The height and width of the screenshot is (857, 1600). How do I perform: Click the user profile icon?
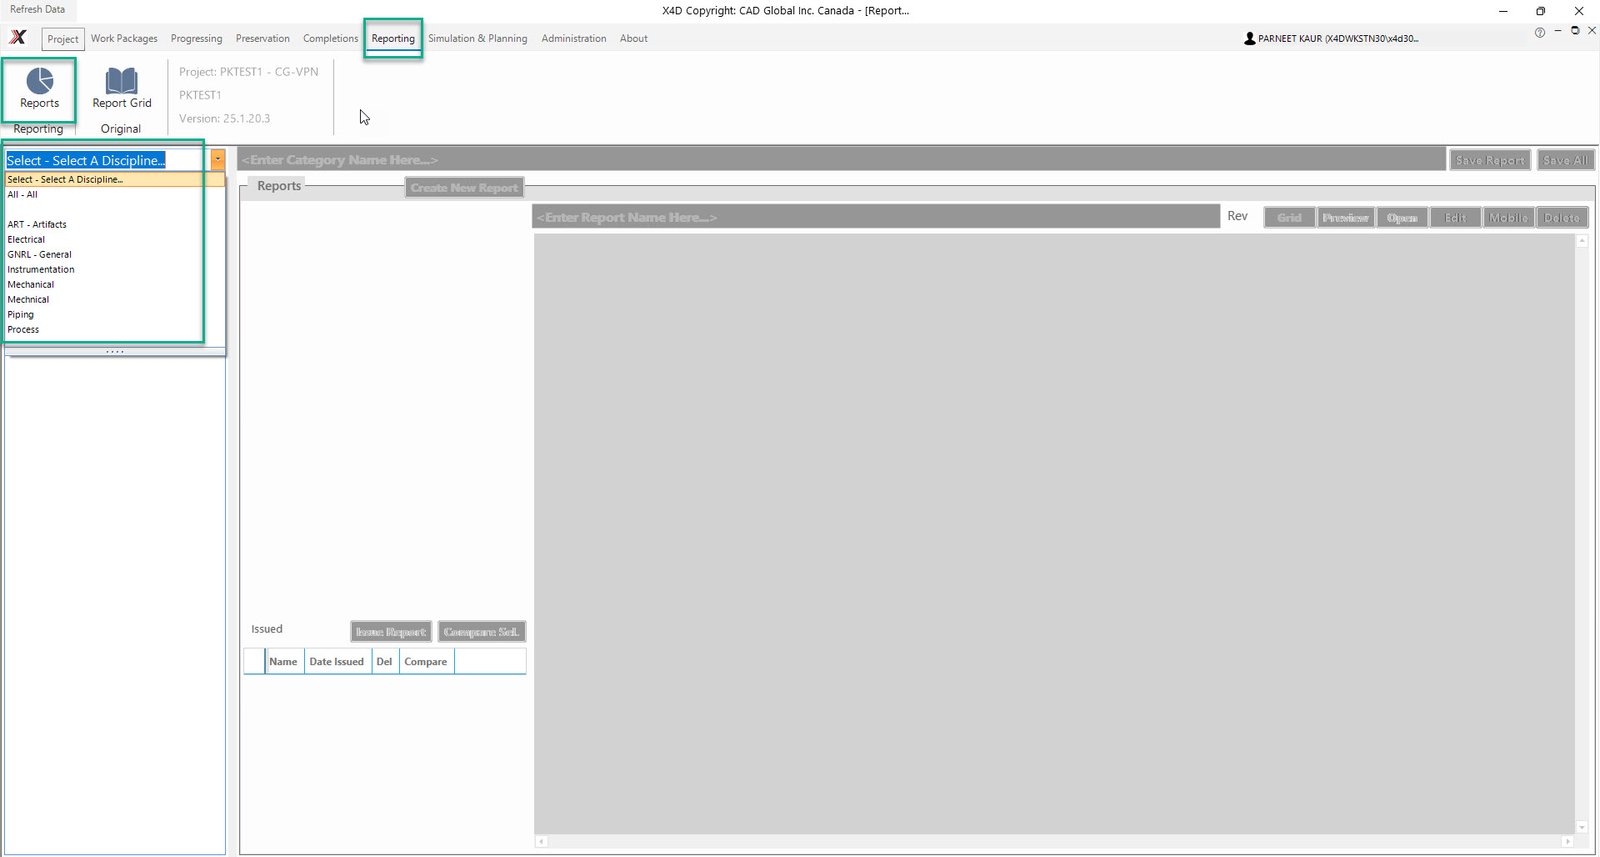pyautogui.click(x=1249, y=39)
